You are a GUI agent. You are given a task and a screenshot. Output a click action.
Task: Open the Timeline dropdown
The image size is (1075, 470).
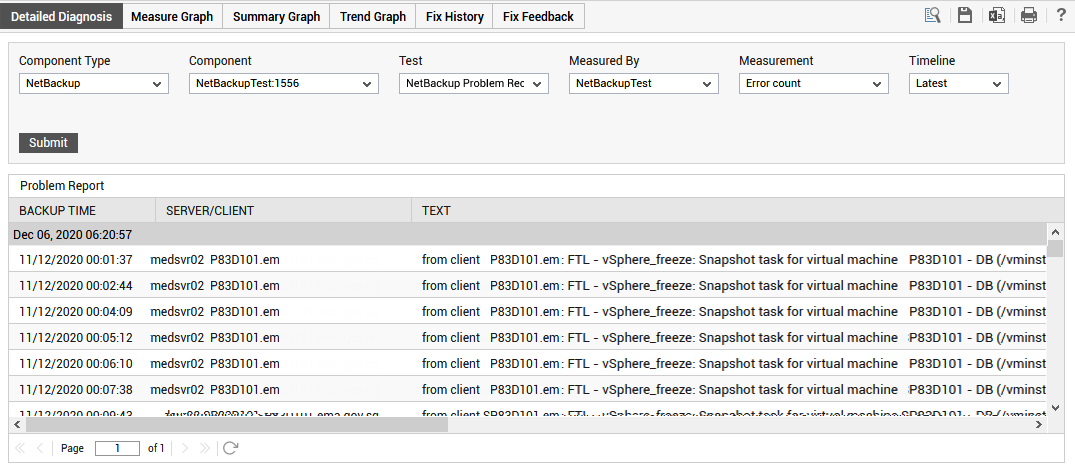click(x=958, y=84)
